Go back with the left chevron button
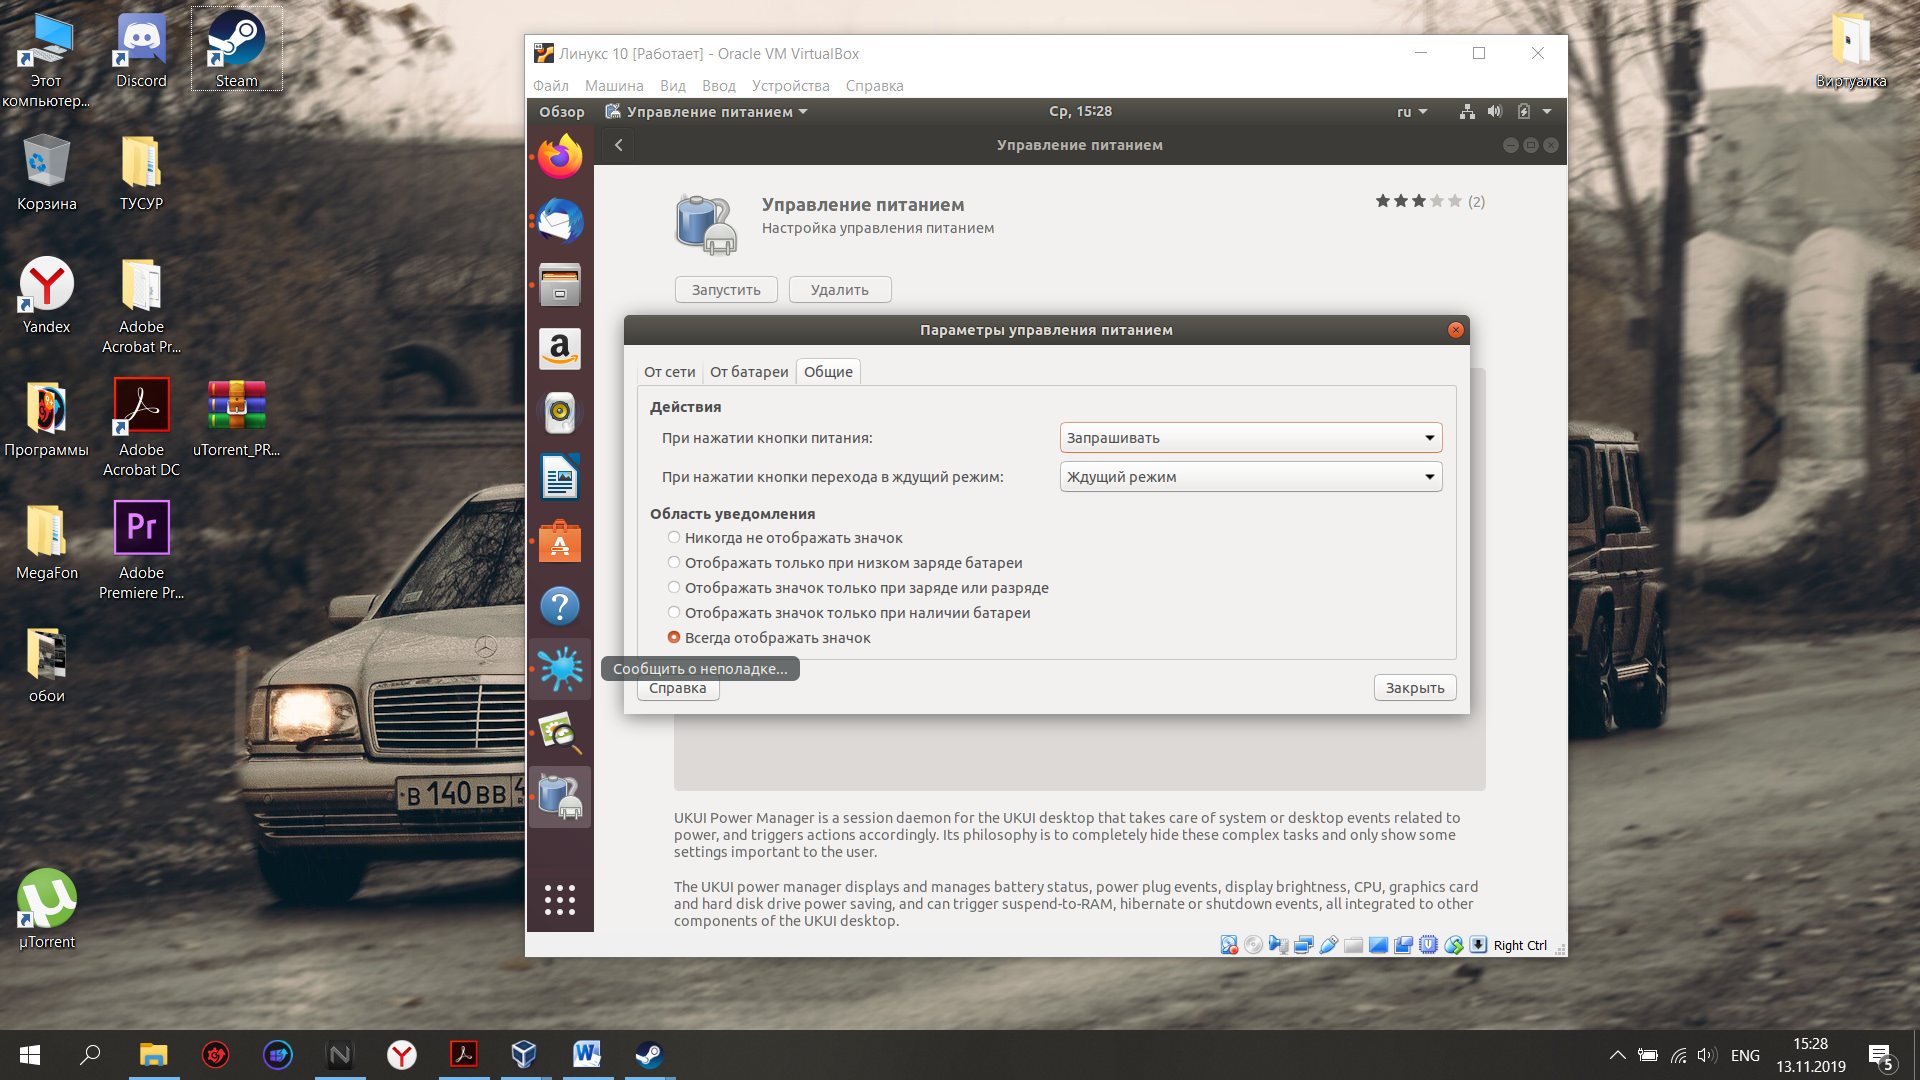This screenshot has width=1920, height=1080. [x=619, y=145]
